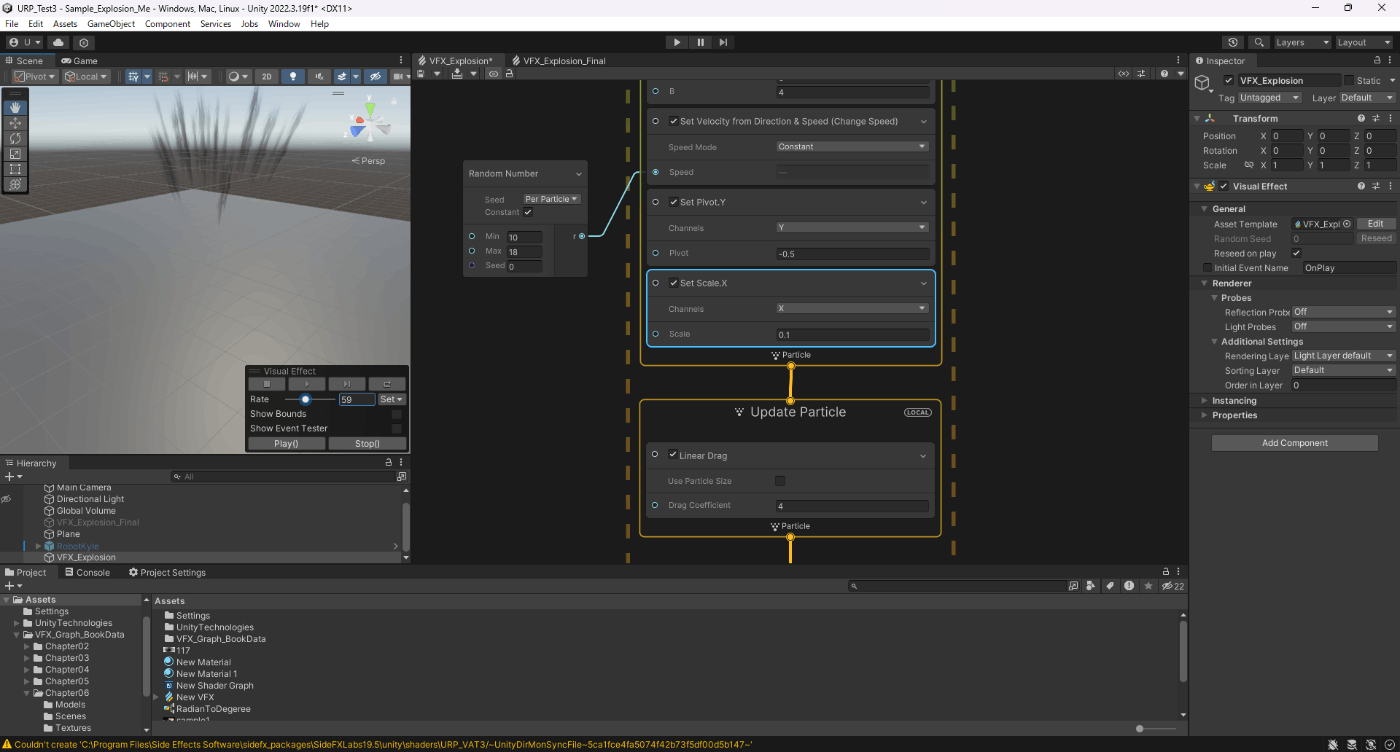Enable Use Particle Size checkbox
Viewport: 1400px width, 752px height.
tap(781, 481)
